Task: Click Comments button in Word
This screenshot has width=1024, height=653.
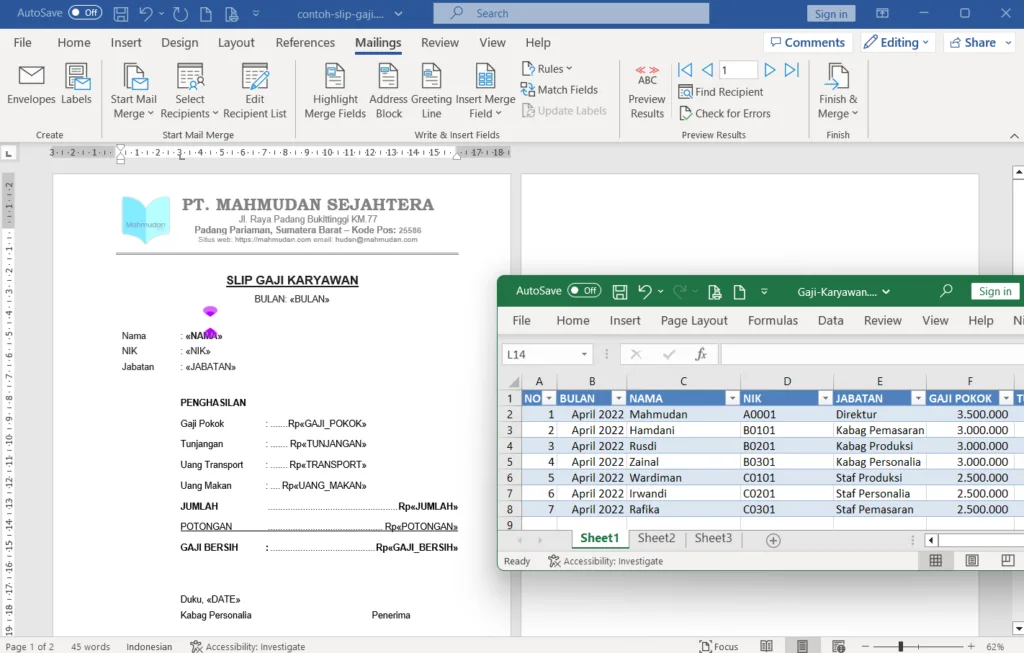Action: click(x=808, y=42)
